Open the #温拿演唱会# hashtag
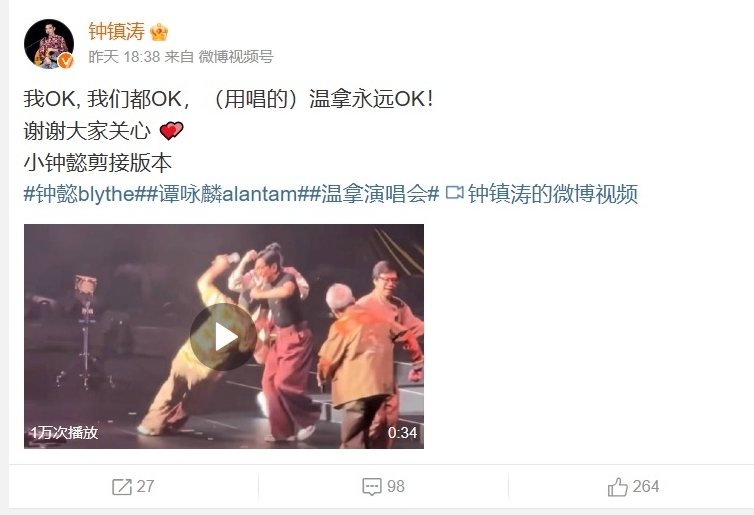The height and width of the screenshot is (515, 754). [x=375, y=194]
